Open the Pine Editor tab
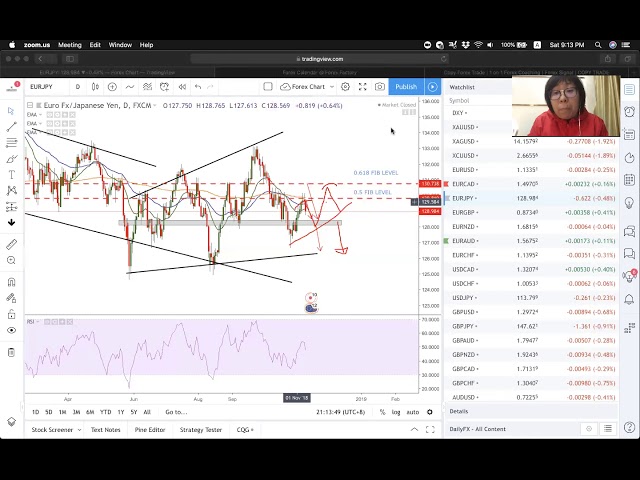The image size is (640, 480). pos(150,430)
